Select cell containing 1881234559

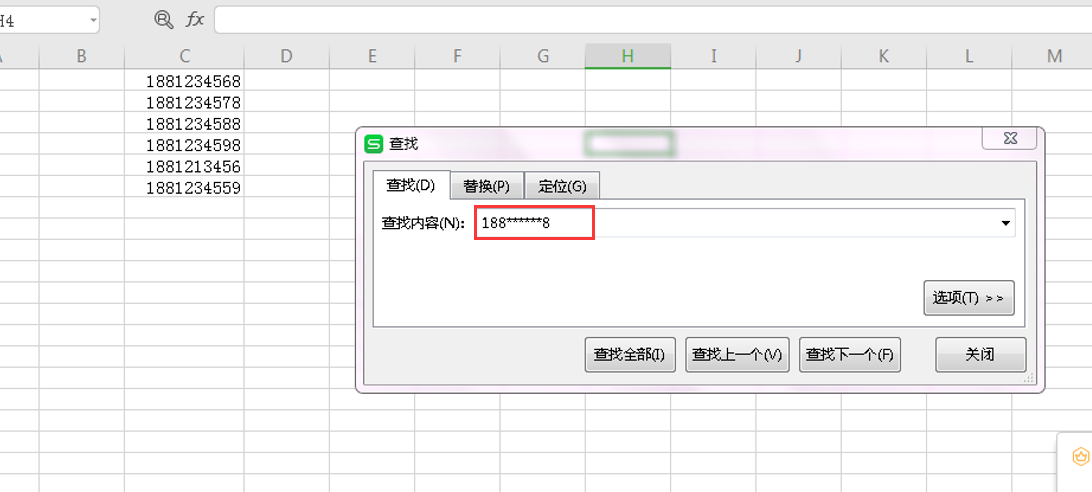[184, 187]
